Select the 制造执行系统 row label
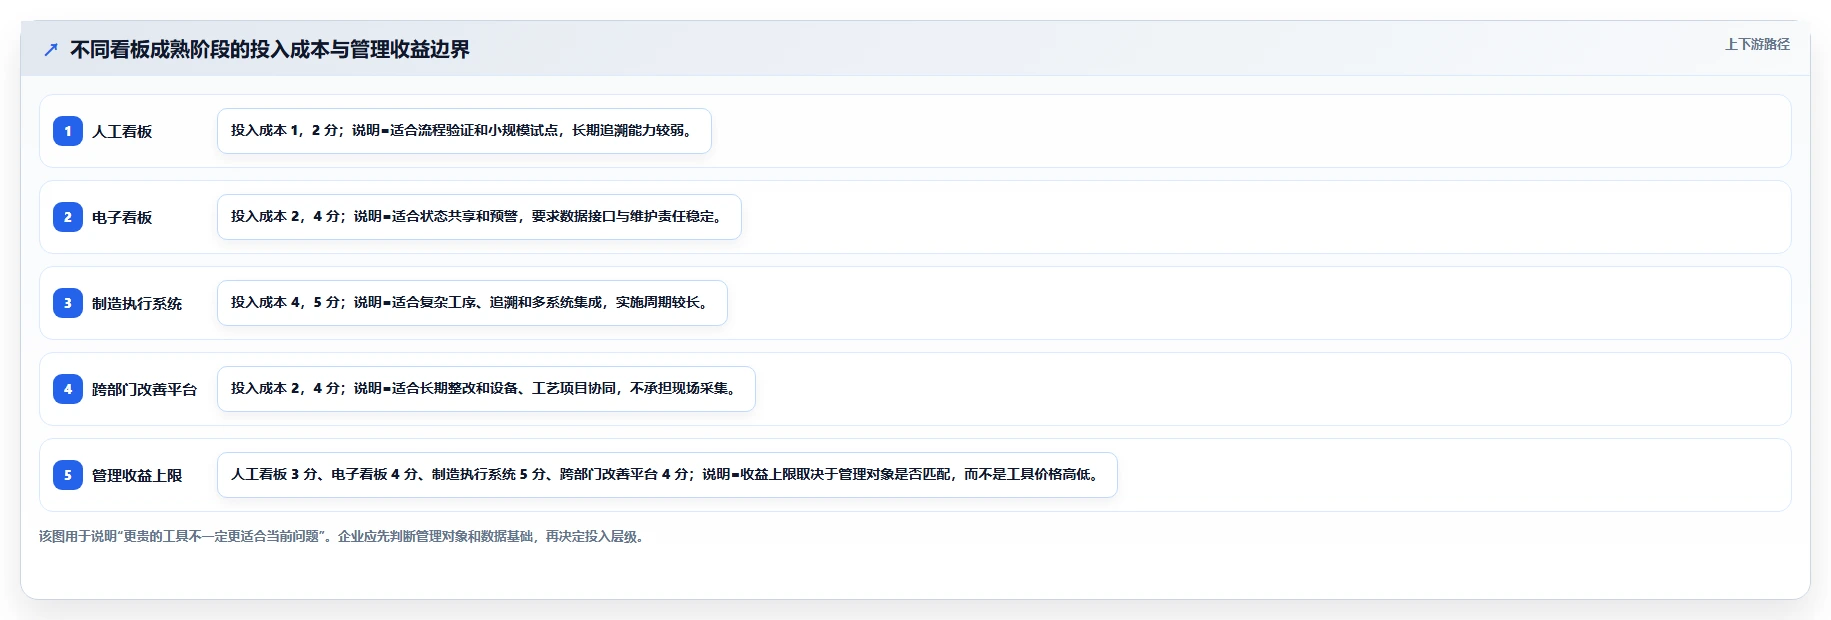The image size is (1831, 620). pyautogui.click(x=137, y=304)
